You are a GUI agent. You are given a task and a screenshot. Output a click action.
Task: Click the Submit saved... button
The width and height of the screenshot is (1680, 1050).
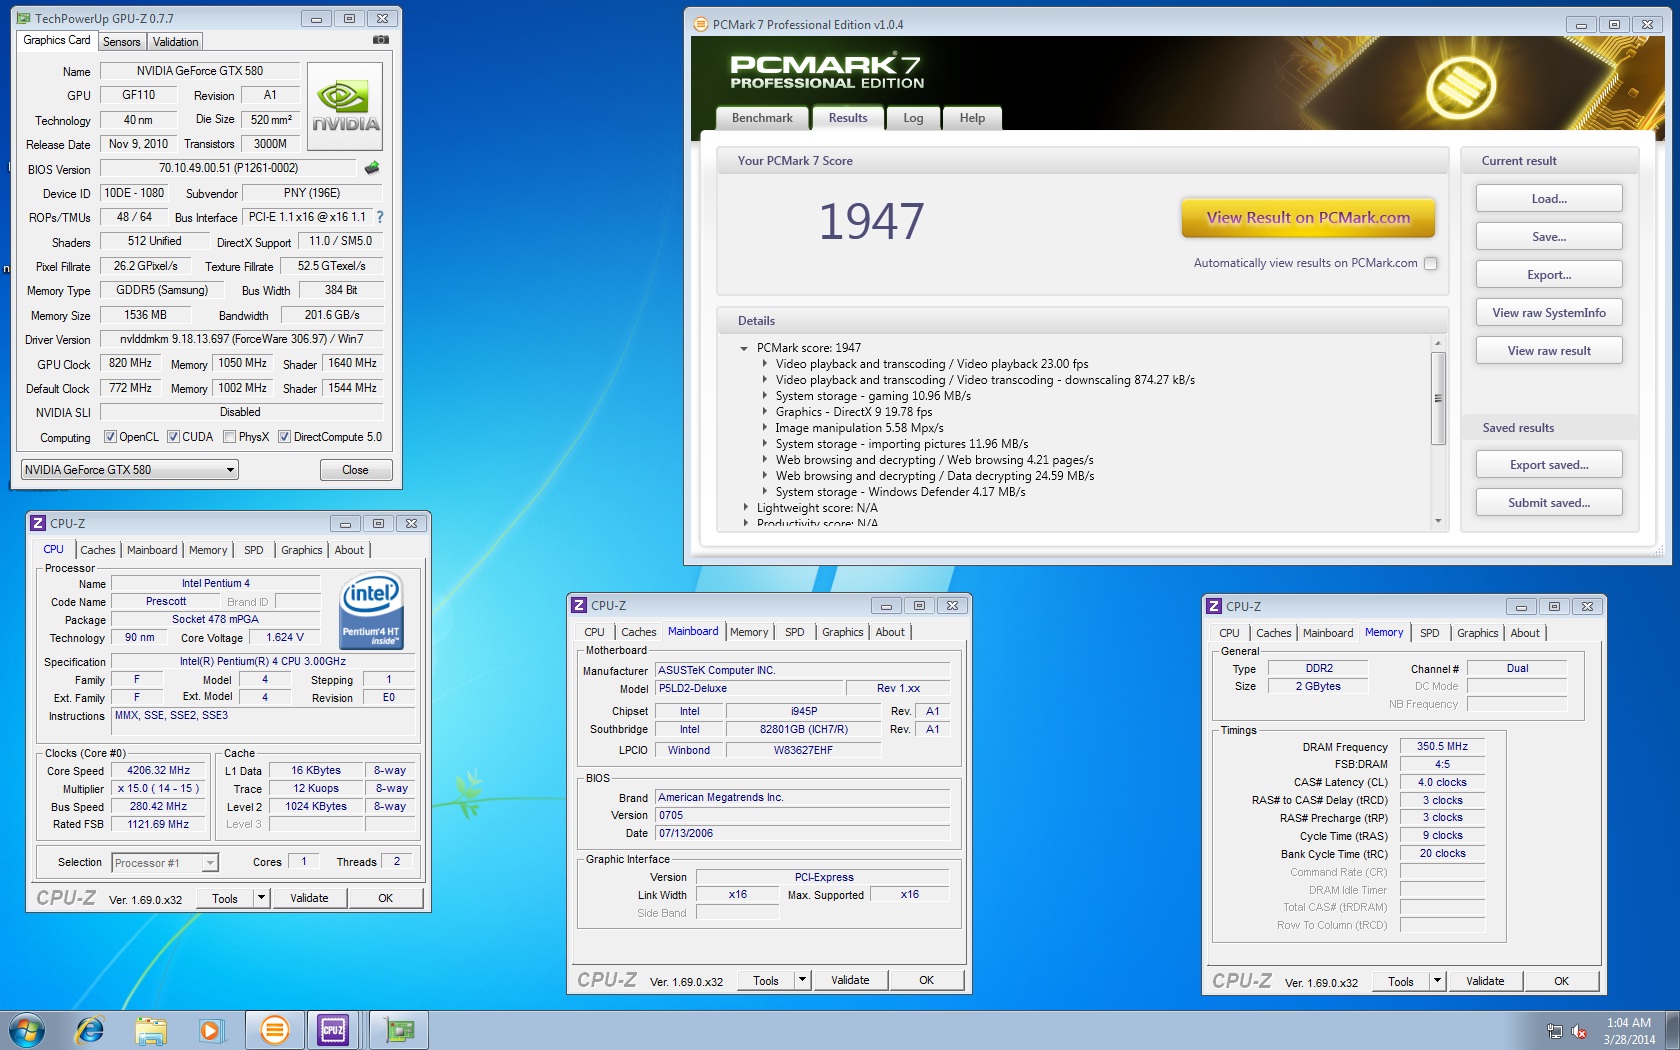[x=1549, y=503]
